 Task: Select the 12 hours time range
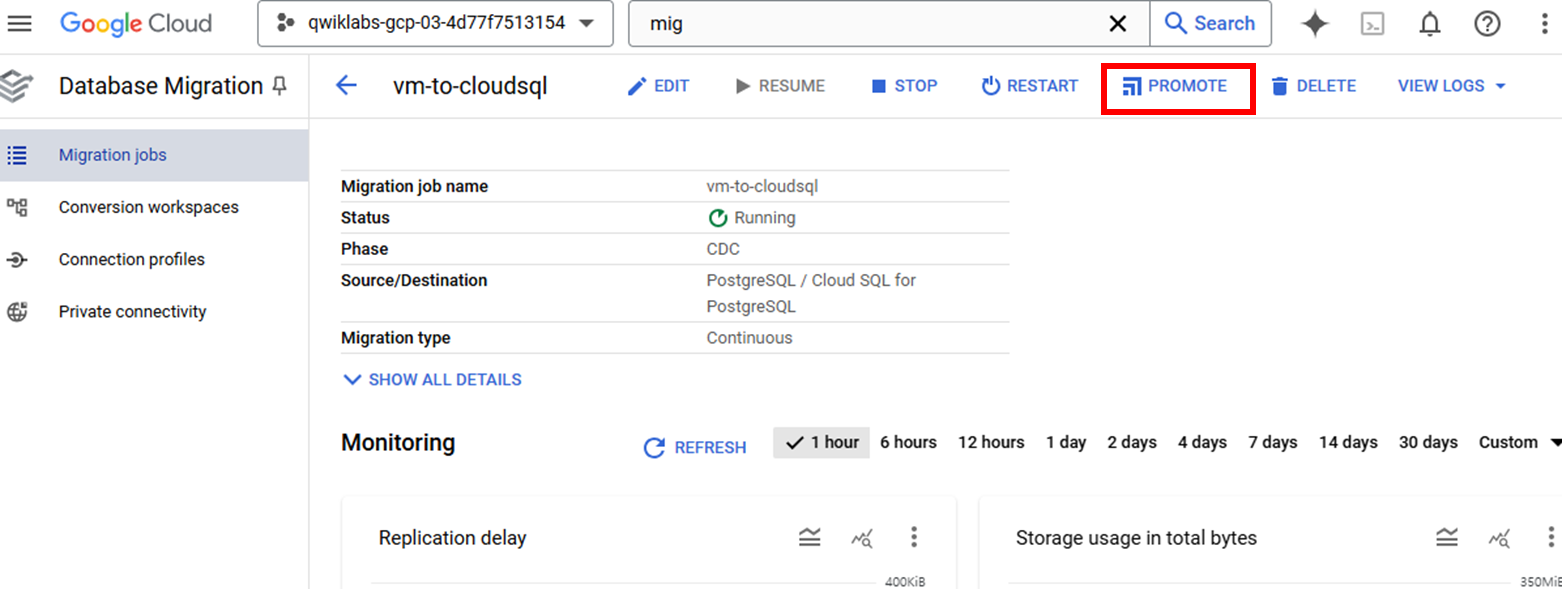coord(991,442)
